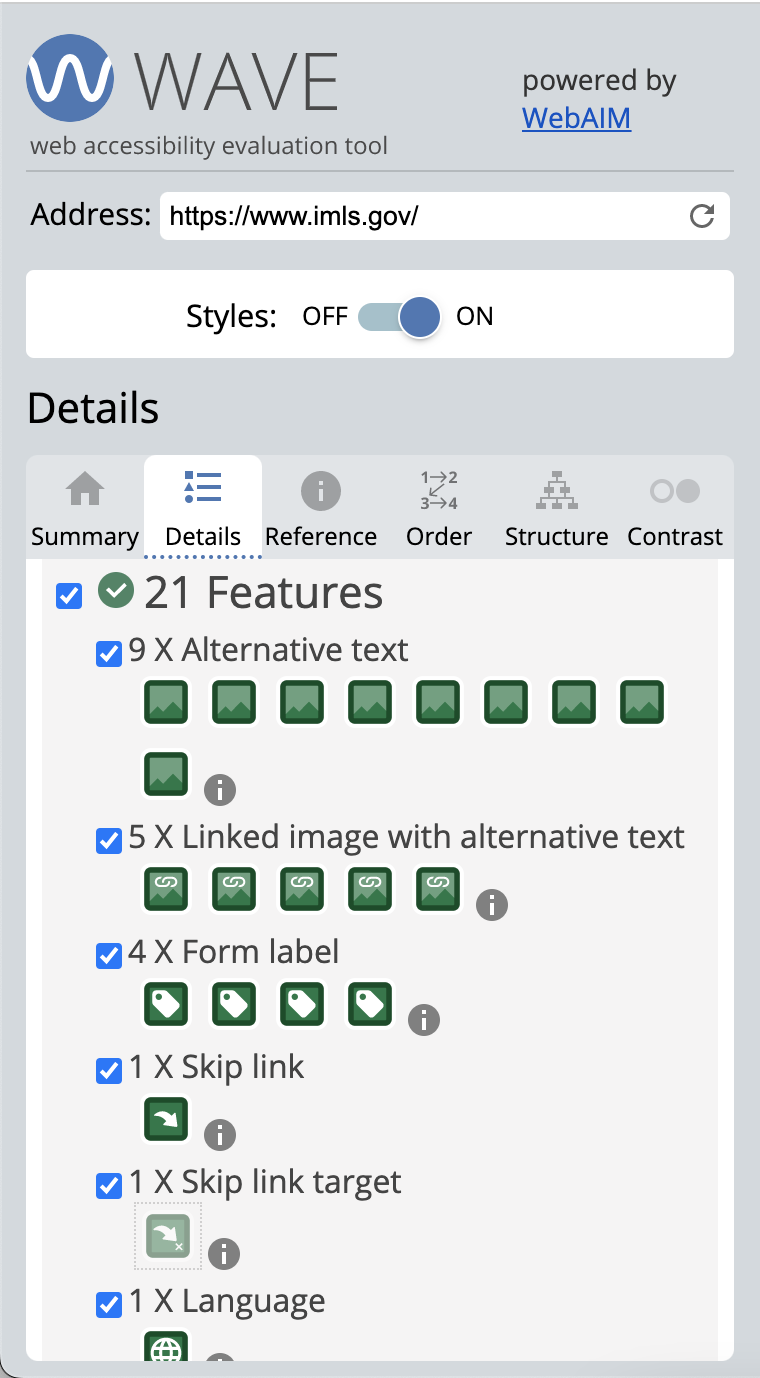Switch to the Contrast tab
The width and height of the screenshot is (760, 1378).
point(675,507)
